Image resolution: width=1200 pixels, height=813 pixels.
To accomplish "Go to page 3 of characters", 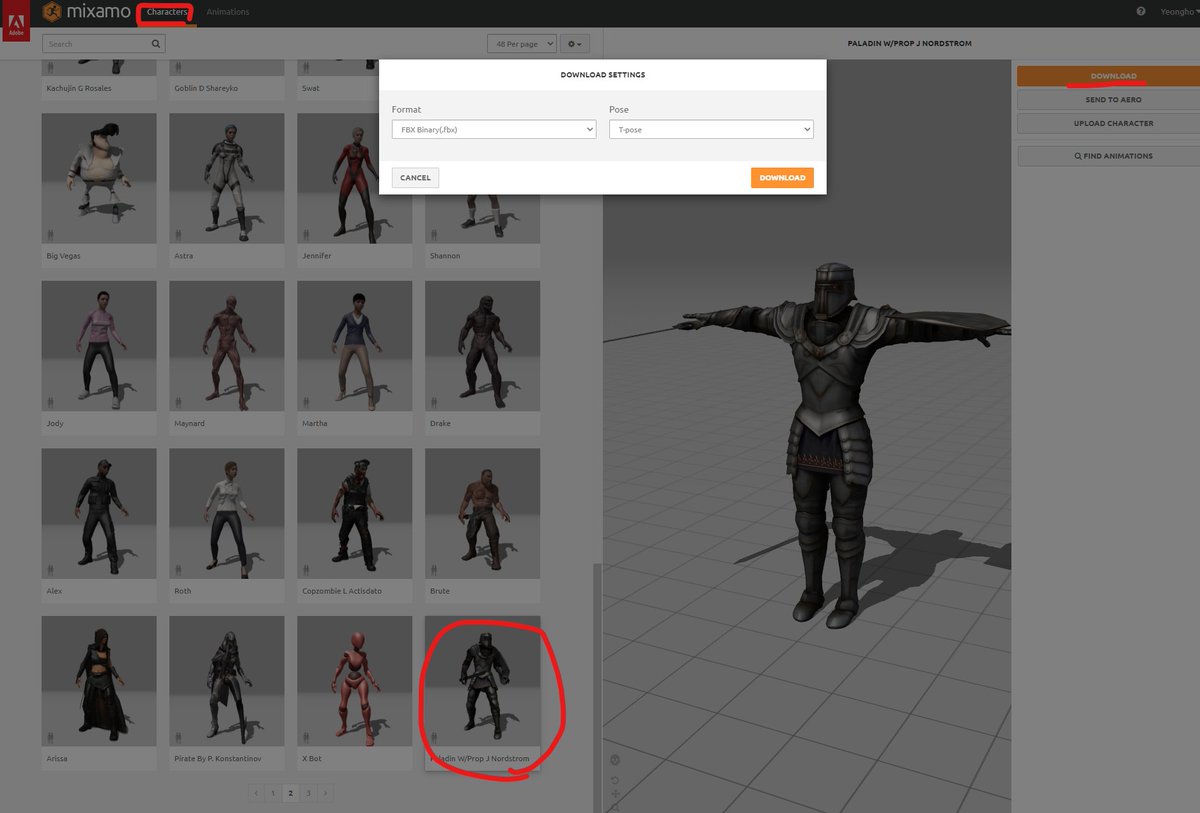I will (x=308, y=793).
